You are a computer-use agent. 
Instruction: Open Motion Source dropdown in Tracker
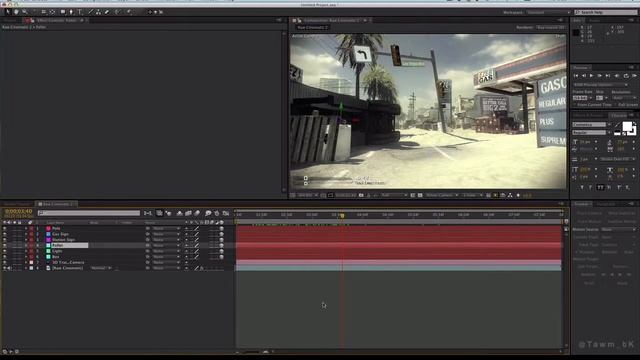click(618, 229)
